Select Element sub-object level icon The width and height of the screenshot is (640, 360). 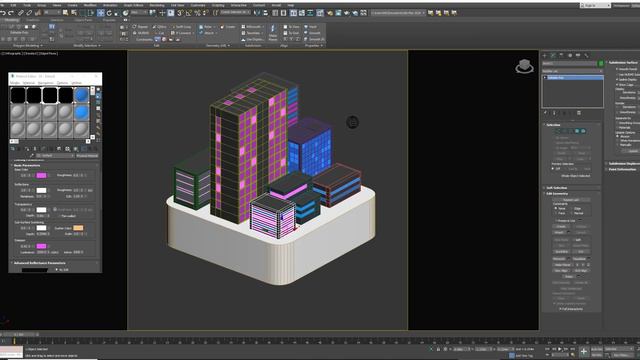coord(583,131)
